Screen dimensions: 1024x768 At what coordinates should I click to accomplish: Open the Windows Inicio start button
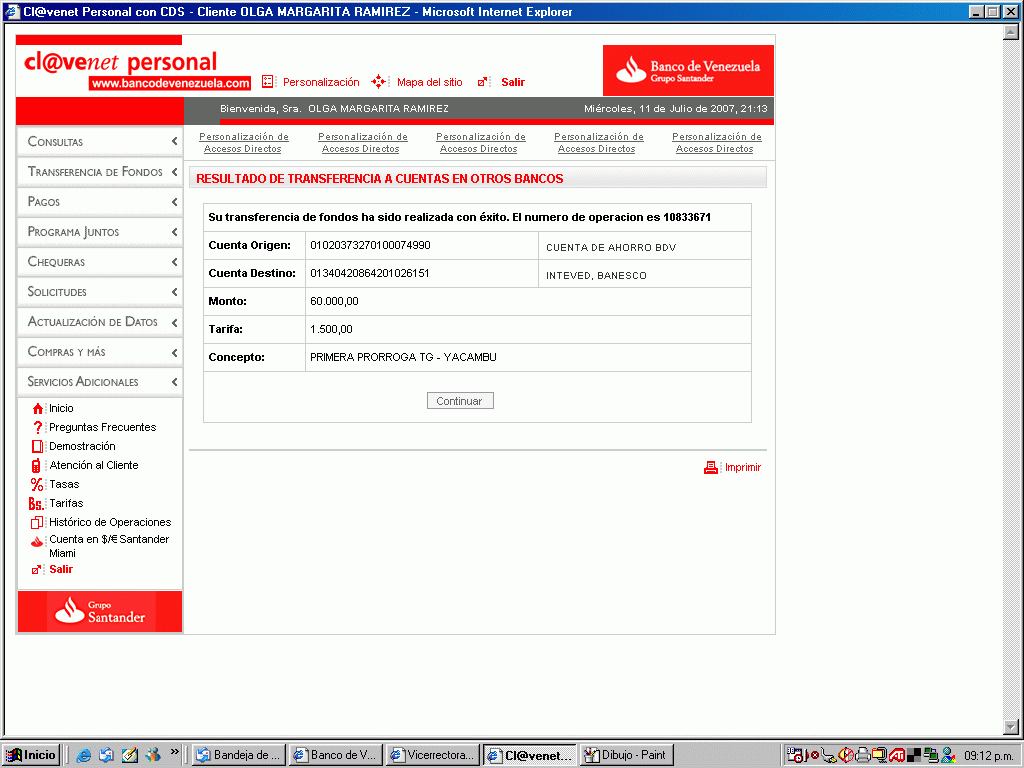(x=32, y=755)
